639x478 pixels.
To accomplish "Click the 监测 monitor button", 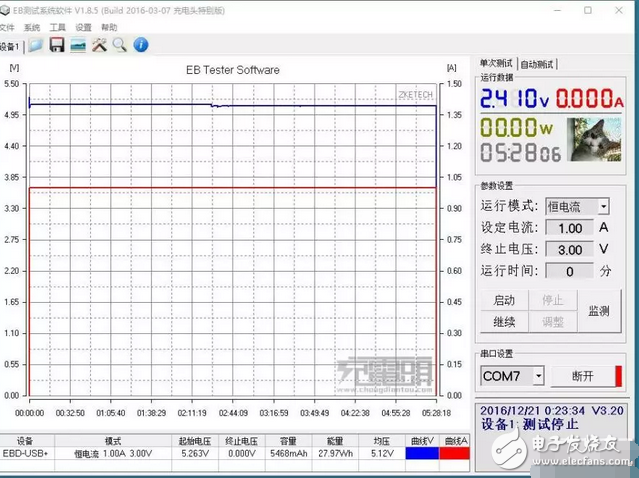I will pyautogui.click(x=599, y=311).
